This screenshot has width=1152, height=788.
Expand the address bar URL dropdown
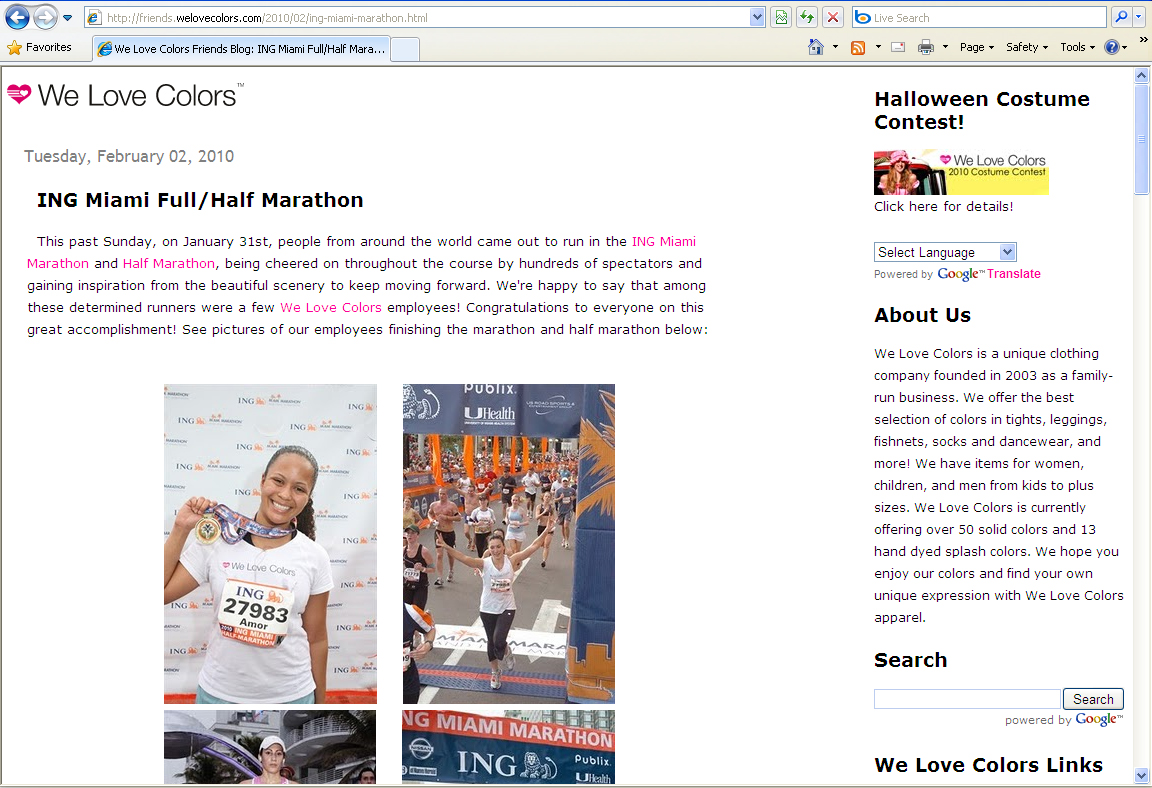pos(757,18)
